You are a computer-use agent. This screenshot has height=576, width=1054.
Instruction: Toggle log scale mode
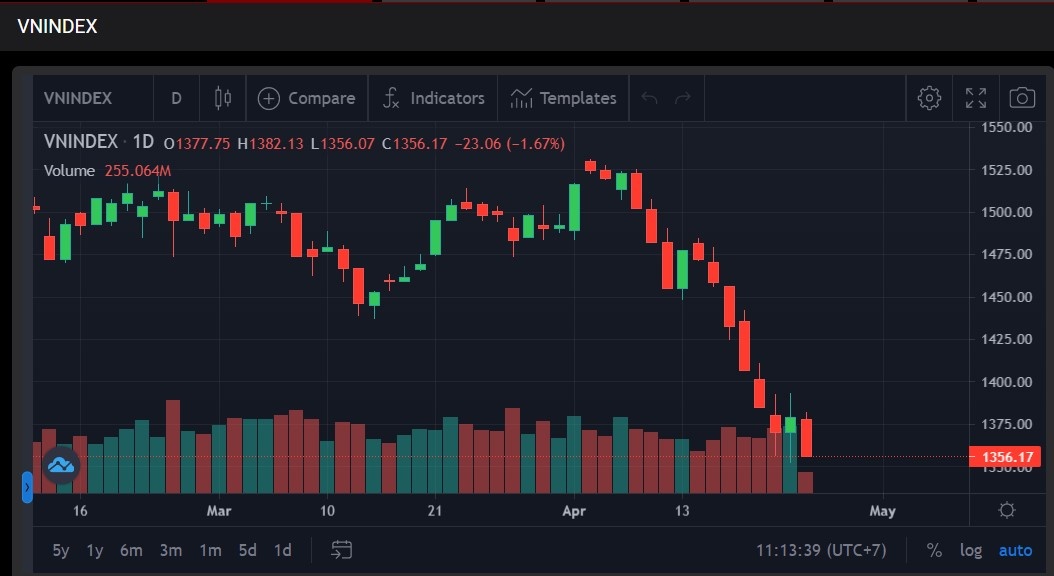(970, 550)
